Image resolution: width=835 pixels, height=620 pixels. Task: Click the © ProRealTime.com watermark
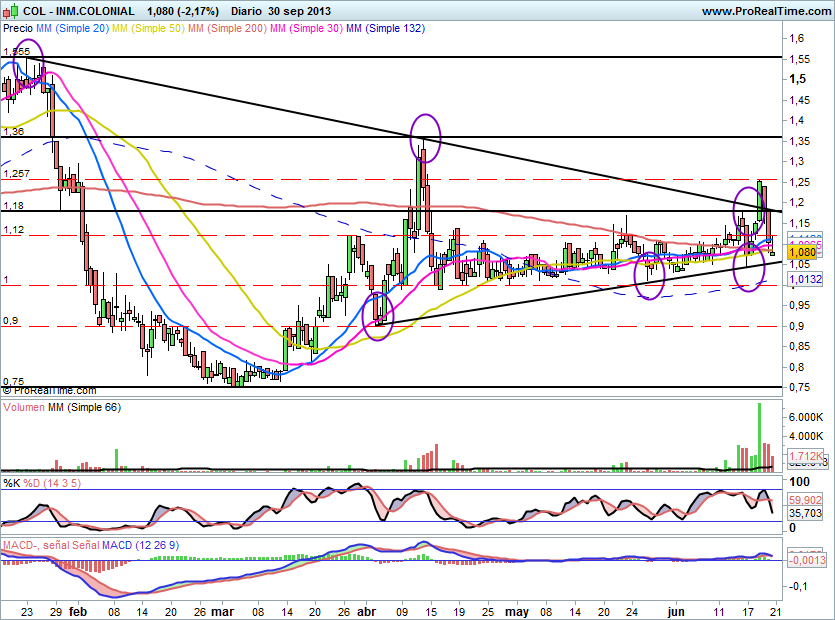pyautogui.click(x=50, y=391)
